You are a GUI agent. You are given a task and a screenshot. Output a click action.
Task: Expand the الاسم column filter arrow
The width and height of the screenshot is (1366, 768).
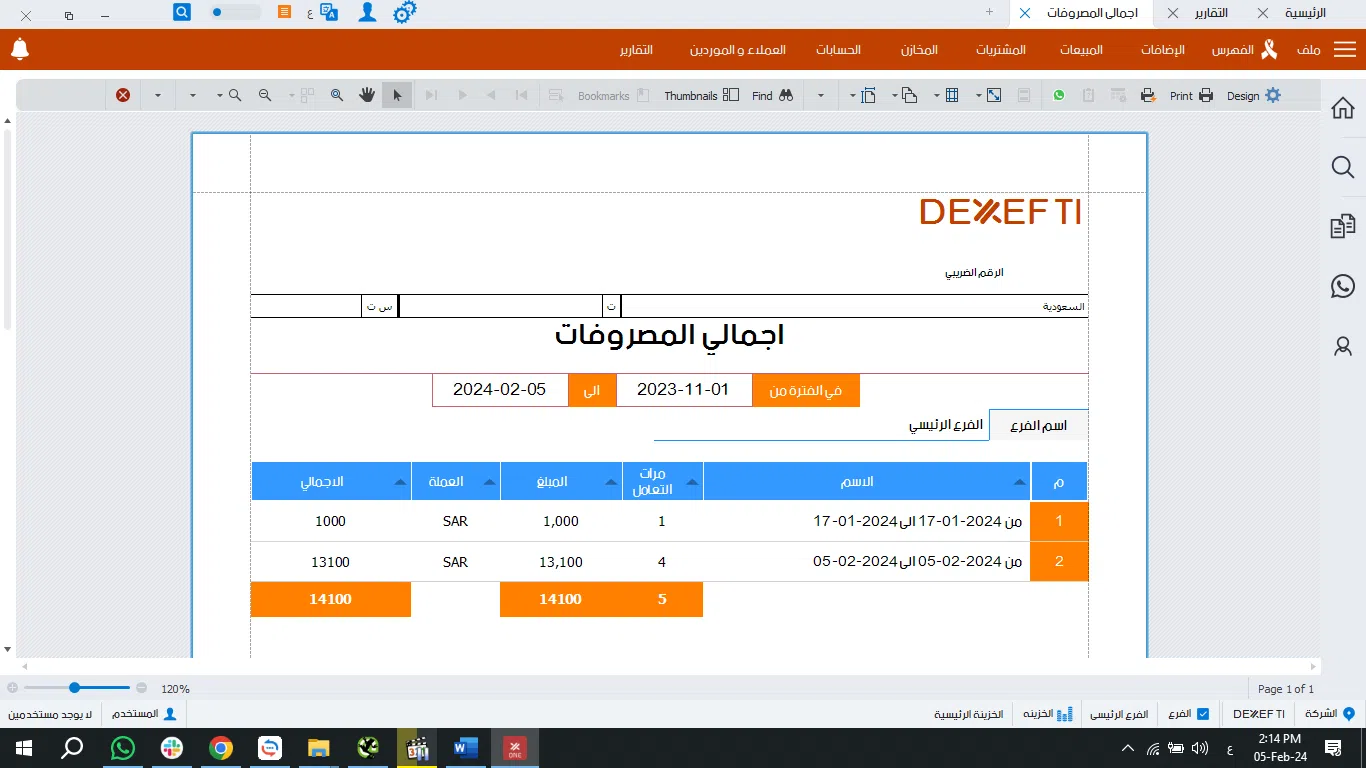coord(1019,482)
